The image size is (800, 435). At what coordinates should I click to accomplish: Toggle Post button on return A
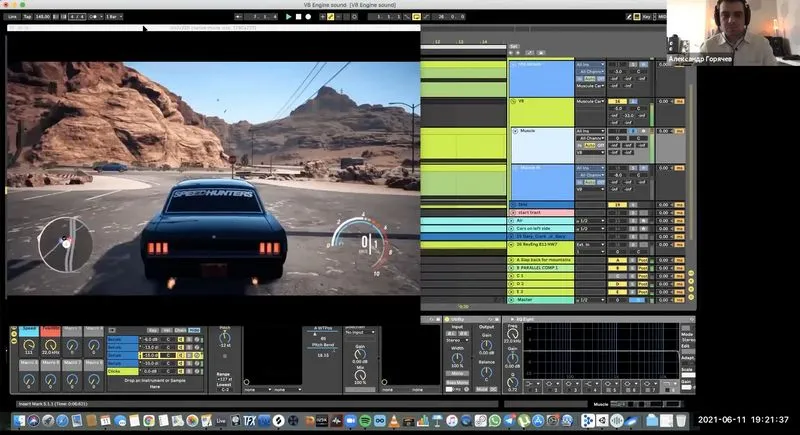643,260
